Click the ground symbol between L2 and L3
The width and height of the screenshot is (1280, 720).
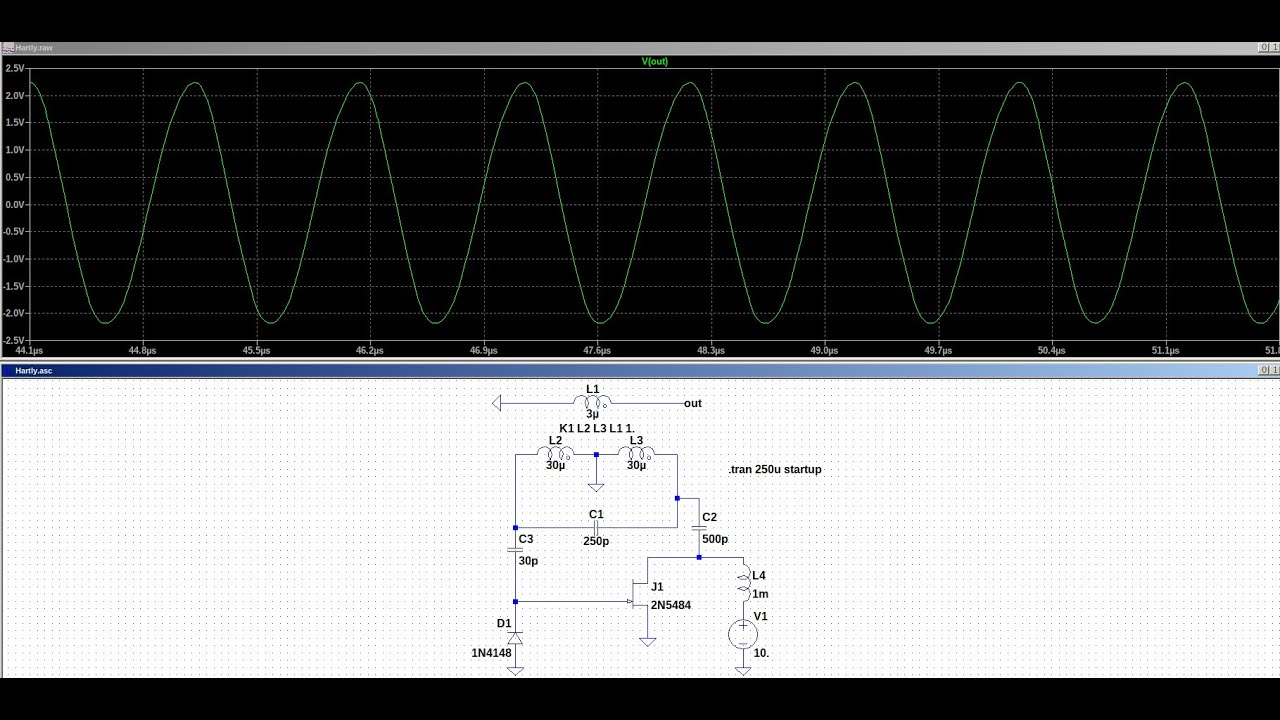tap(596, 487)
